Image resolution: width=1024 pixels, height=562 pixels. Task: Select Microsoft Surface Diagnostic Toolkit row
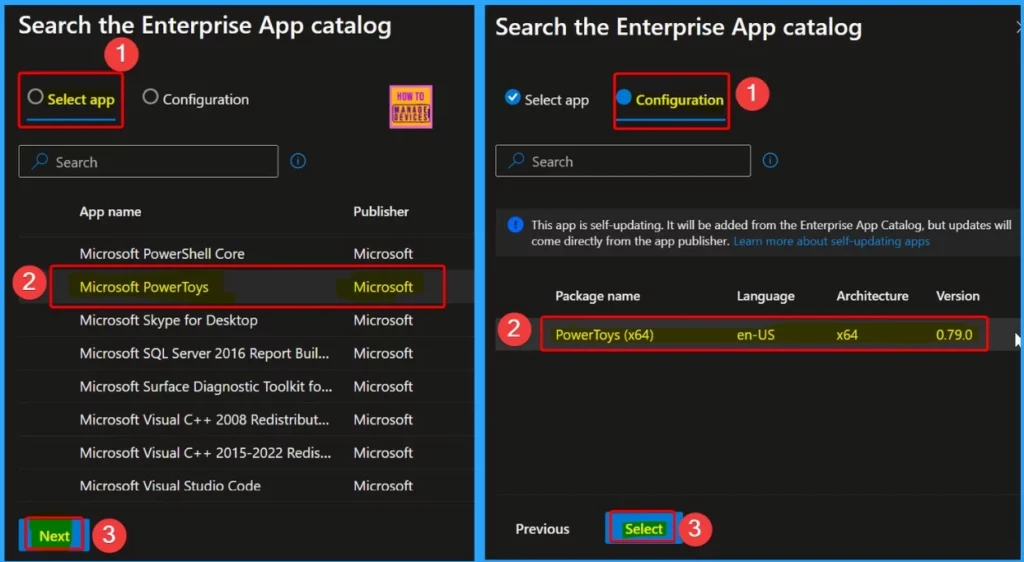point(246,386)
